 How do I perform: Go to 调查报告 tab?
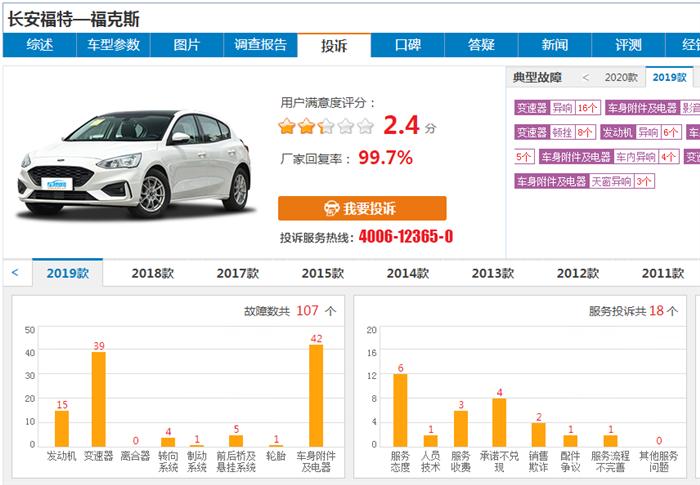point(260,45)
